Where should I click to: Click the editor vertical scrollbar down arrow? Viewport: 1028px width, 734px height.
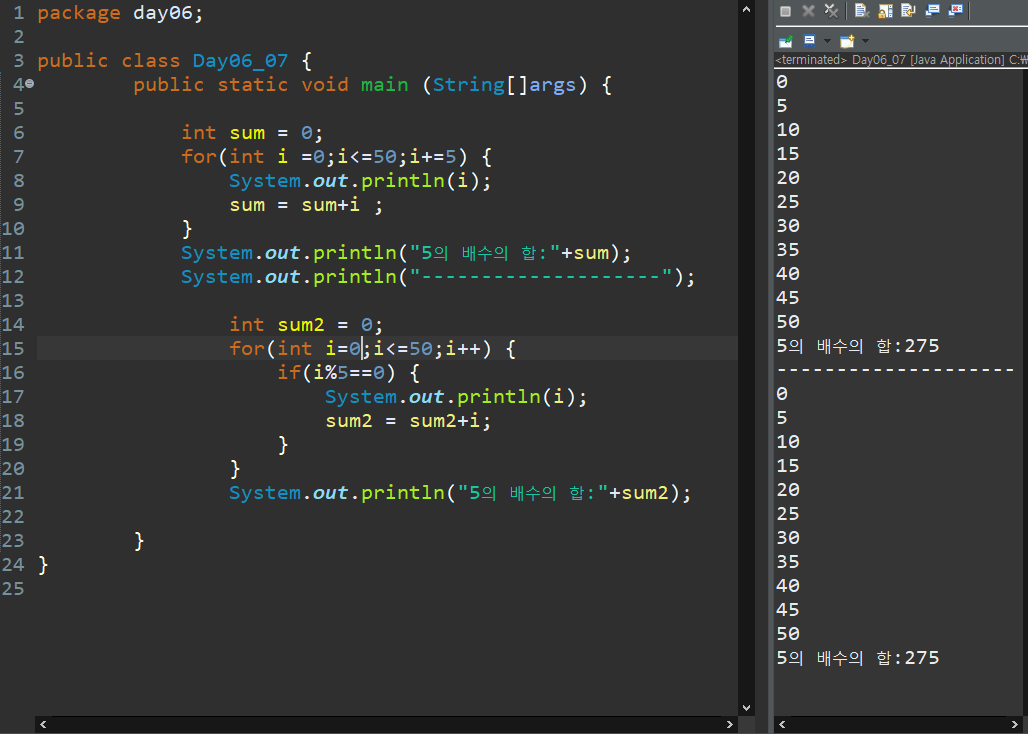tap(746, 708)
